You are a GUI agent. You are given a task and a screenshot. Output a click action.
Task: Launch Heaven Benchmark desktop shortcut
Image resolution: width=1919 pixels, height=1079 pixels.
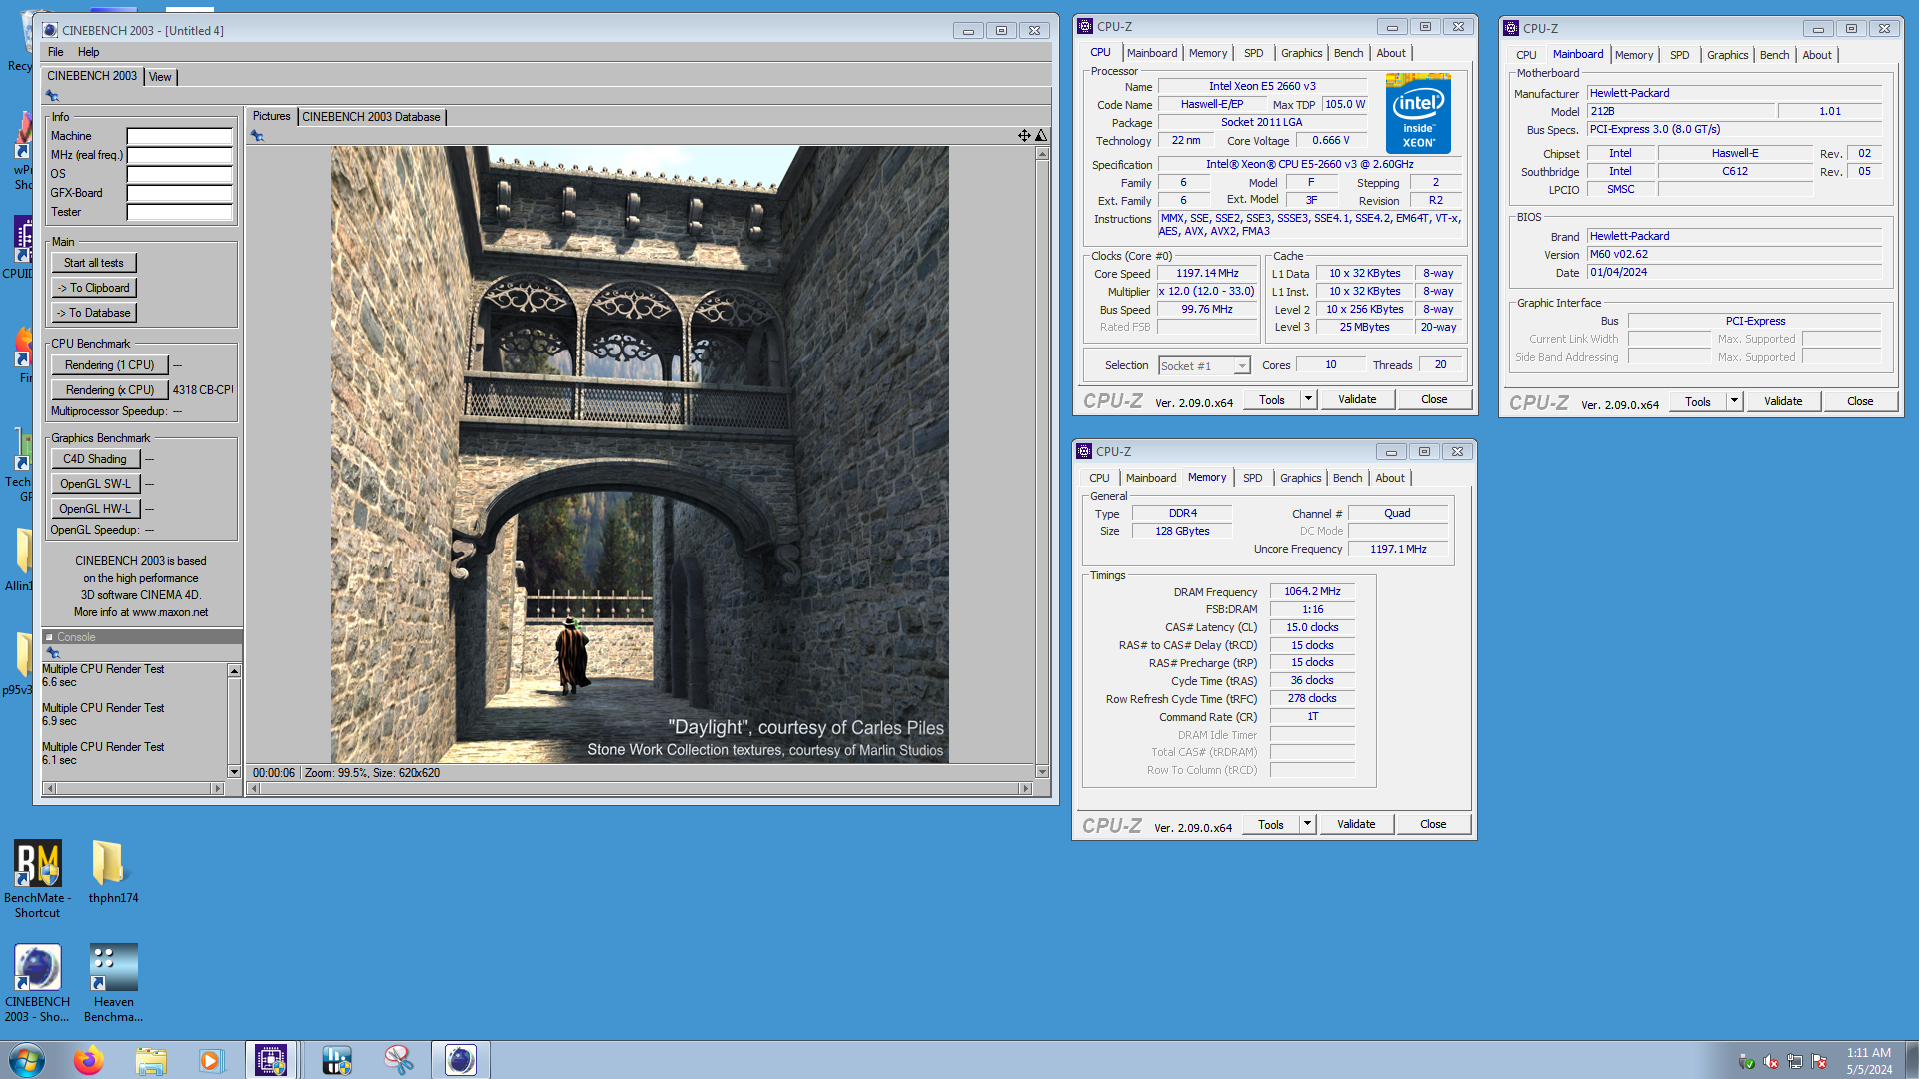click(113, 982)
